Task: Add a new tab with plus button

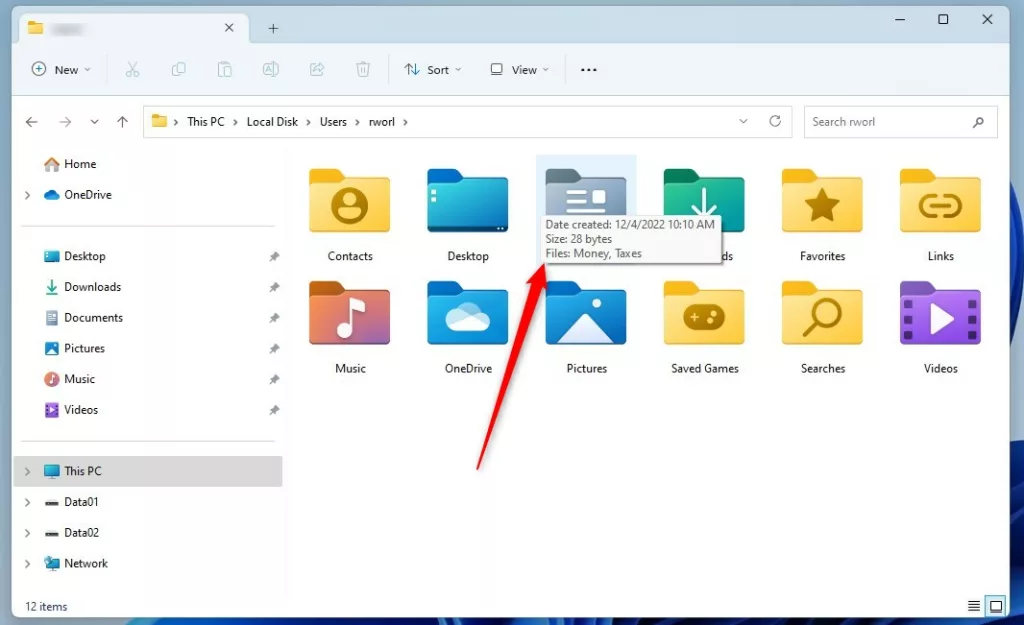Action: (x=273, y=28)
